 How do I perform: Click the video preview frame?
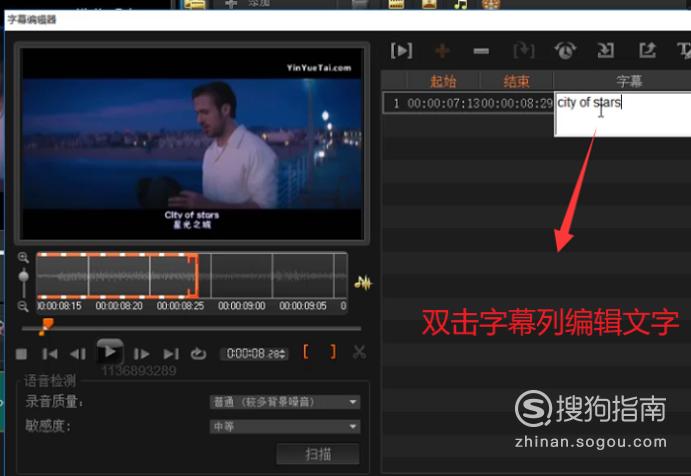(192, 144)
